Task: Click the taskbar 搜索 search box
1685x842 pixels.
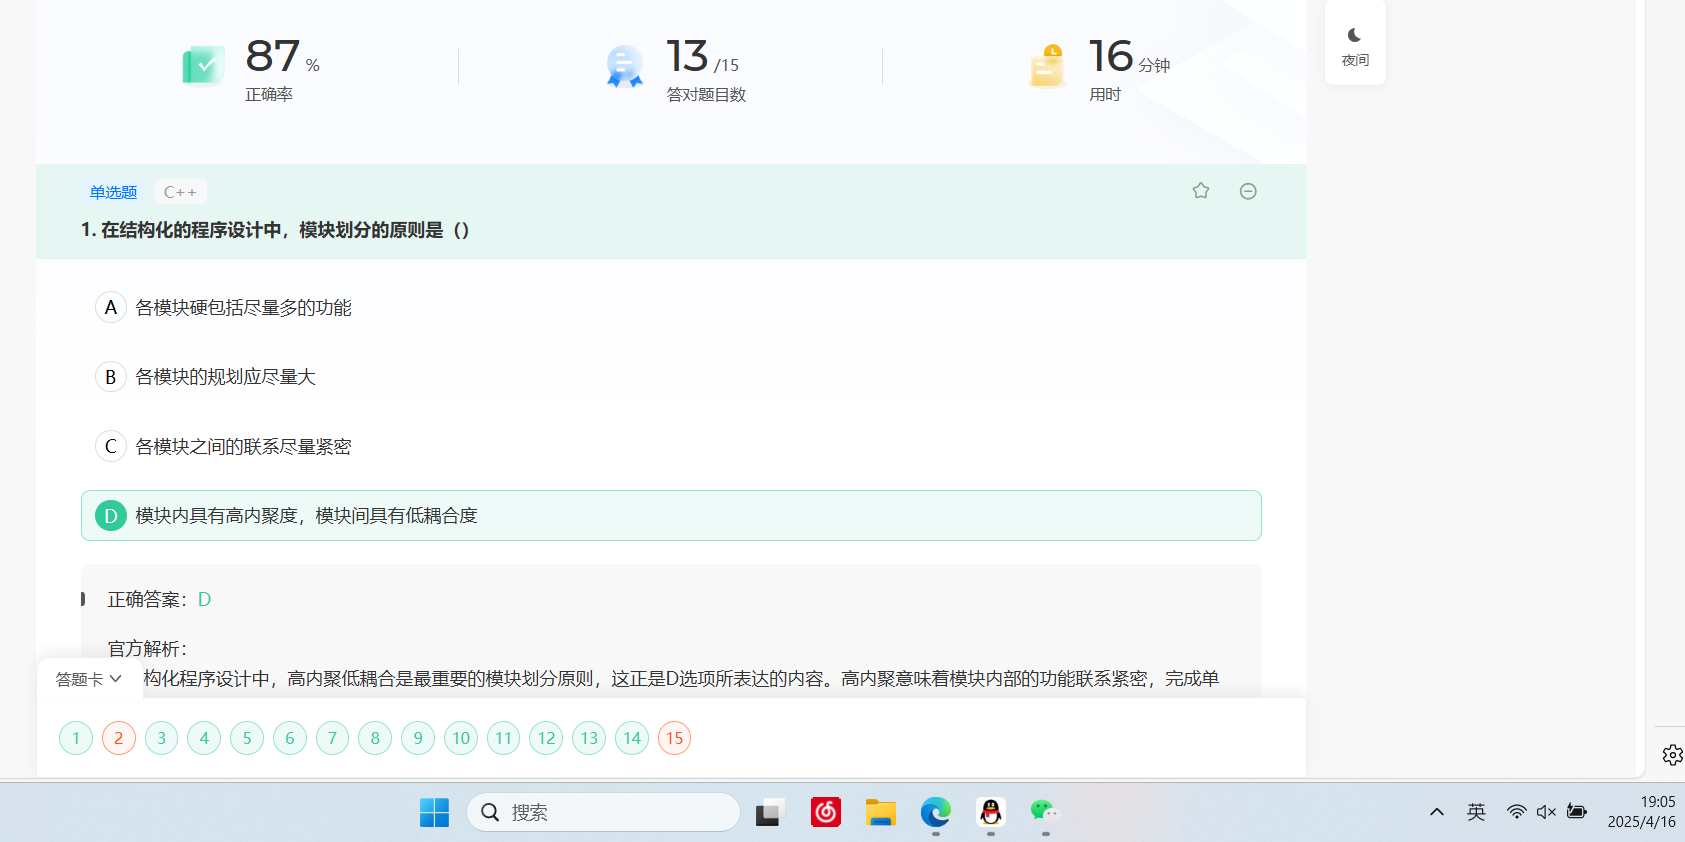Action: pos(603,812)
